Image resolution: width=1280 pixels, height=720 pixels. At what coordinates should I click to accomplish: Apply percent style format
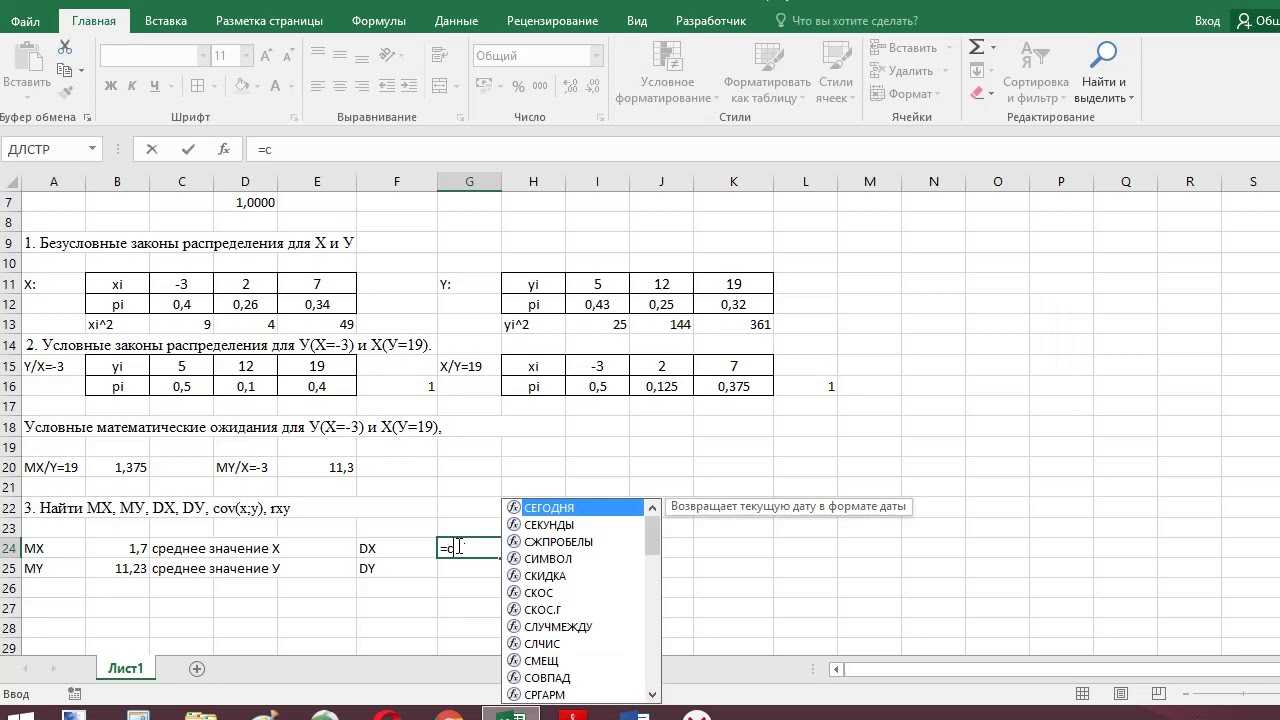pos(518,87)
